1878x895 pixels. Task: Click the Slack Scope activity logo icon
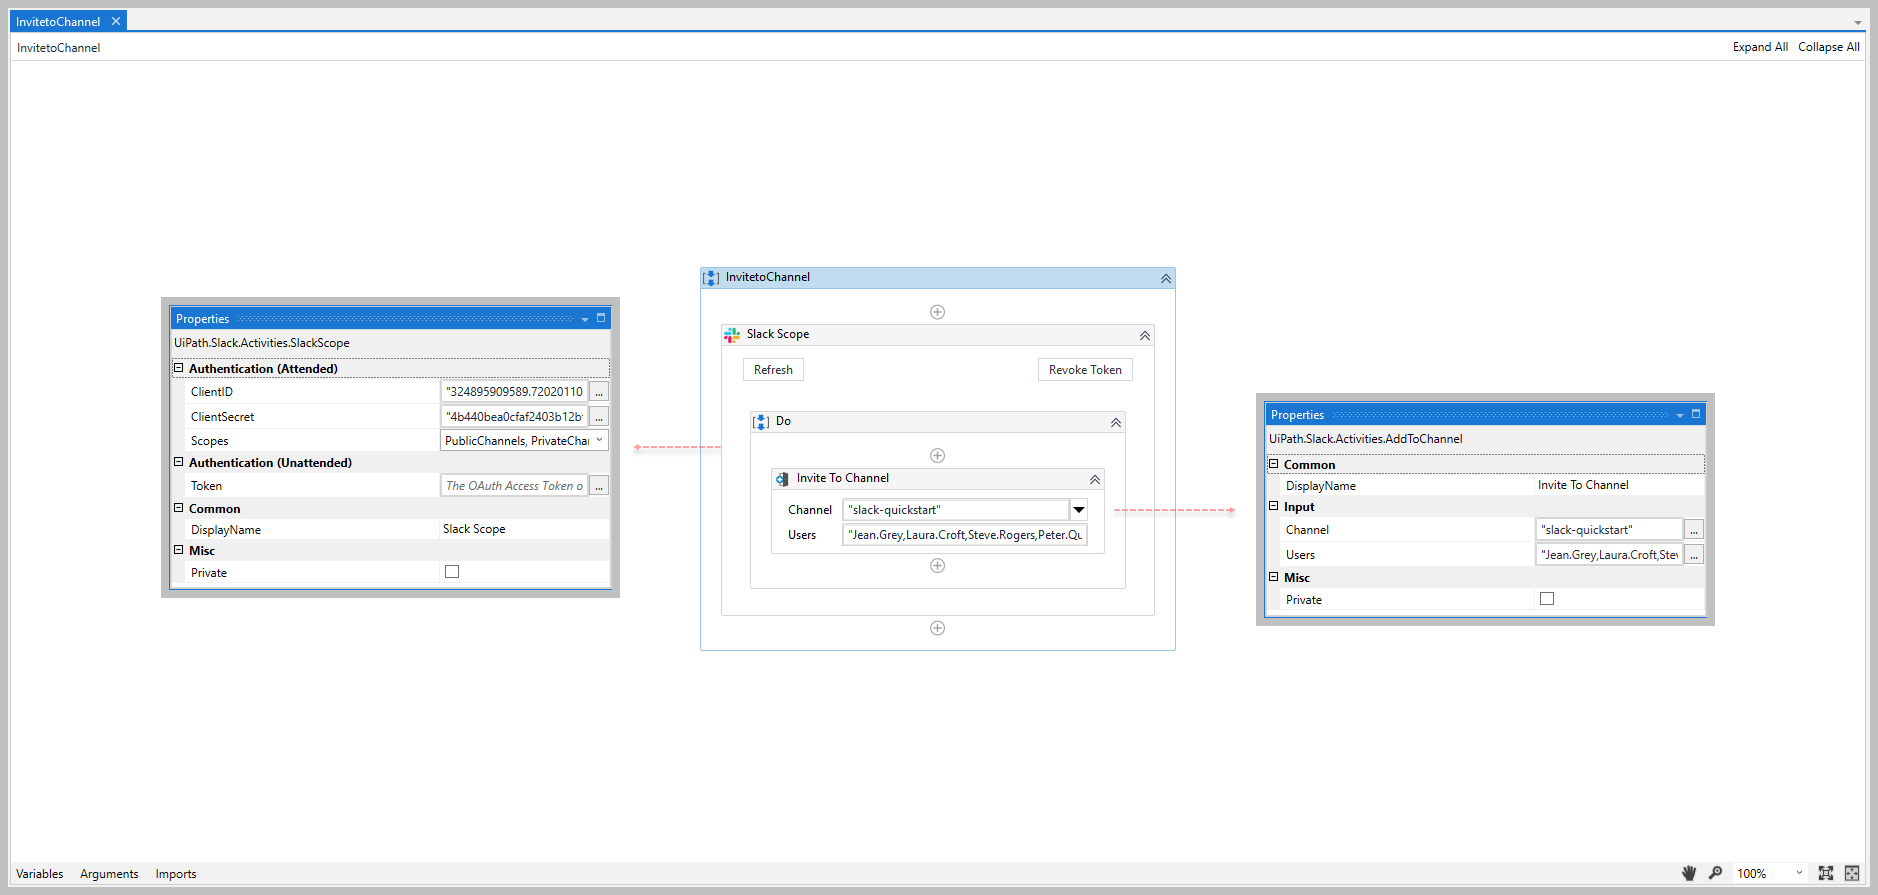[x=732, y=335]
